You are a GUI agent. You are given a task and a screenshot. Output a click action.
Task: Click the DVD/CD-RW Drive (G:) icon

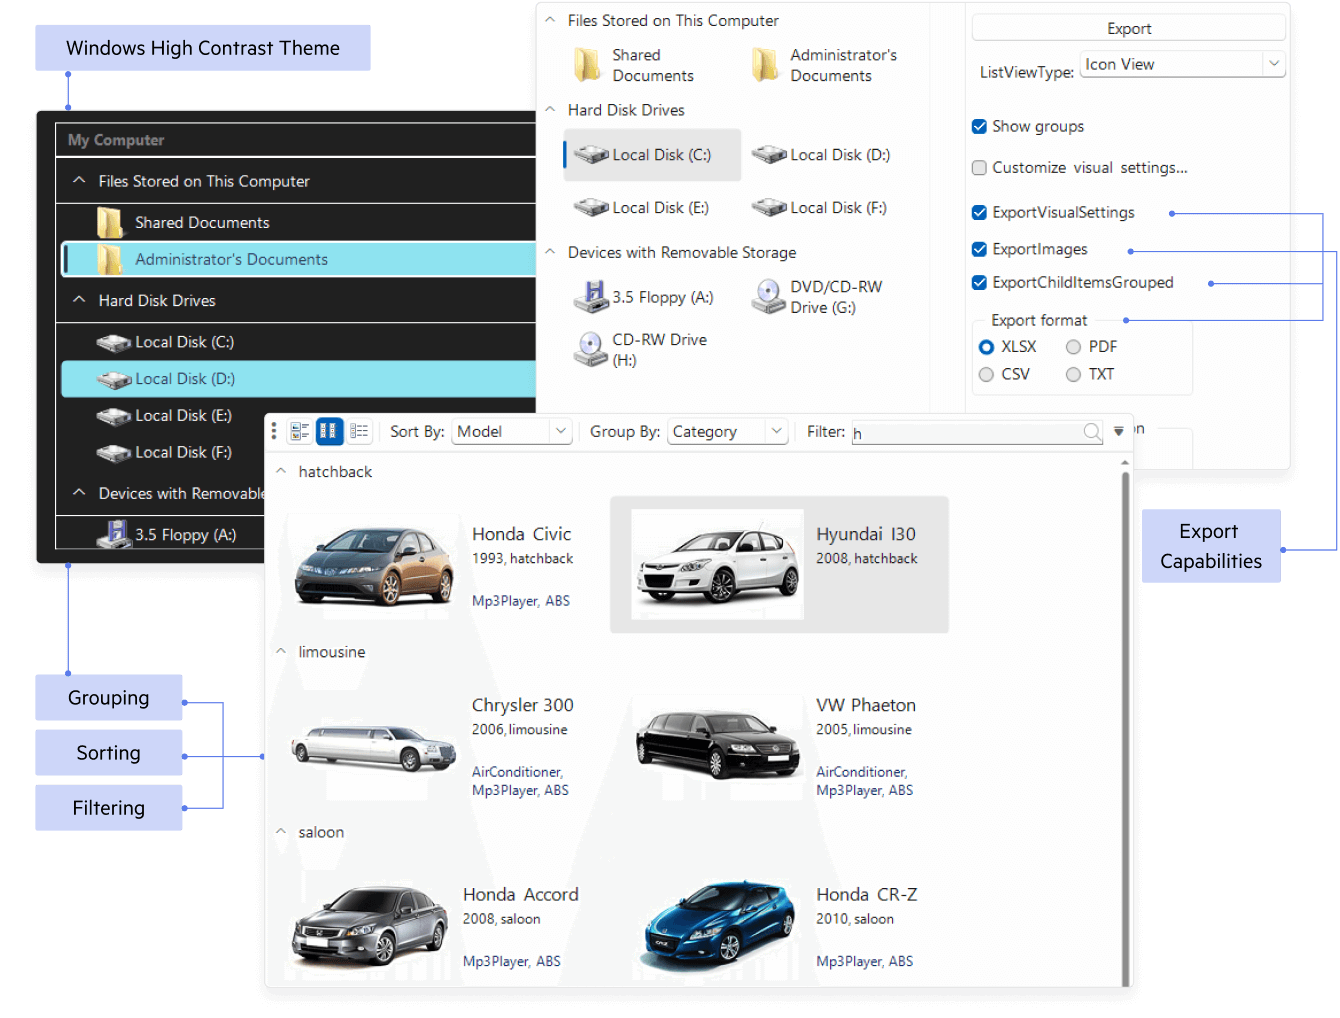[767, 296]
